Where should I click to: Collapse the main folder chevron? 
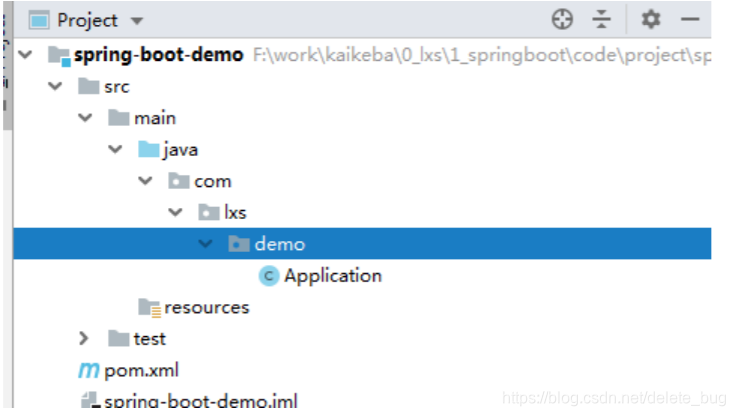85,118
